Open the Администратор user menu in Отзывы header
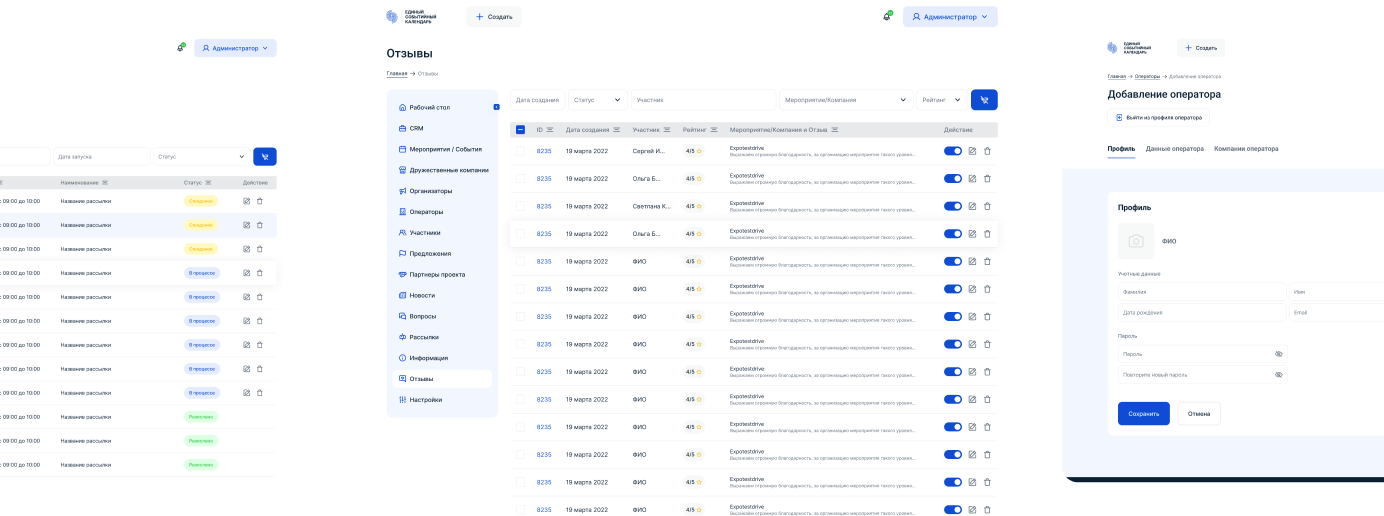 tap(949, 17)
